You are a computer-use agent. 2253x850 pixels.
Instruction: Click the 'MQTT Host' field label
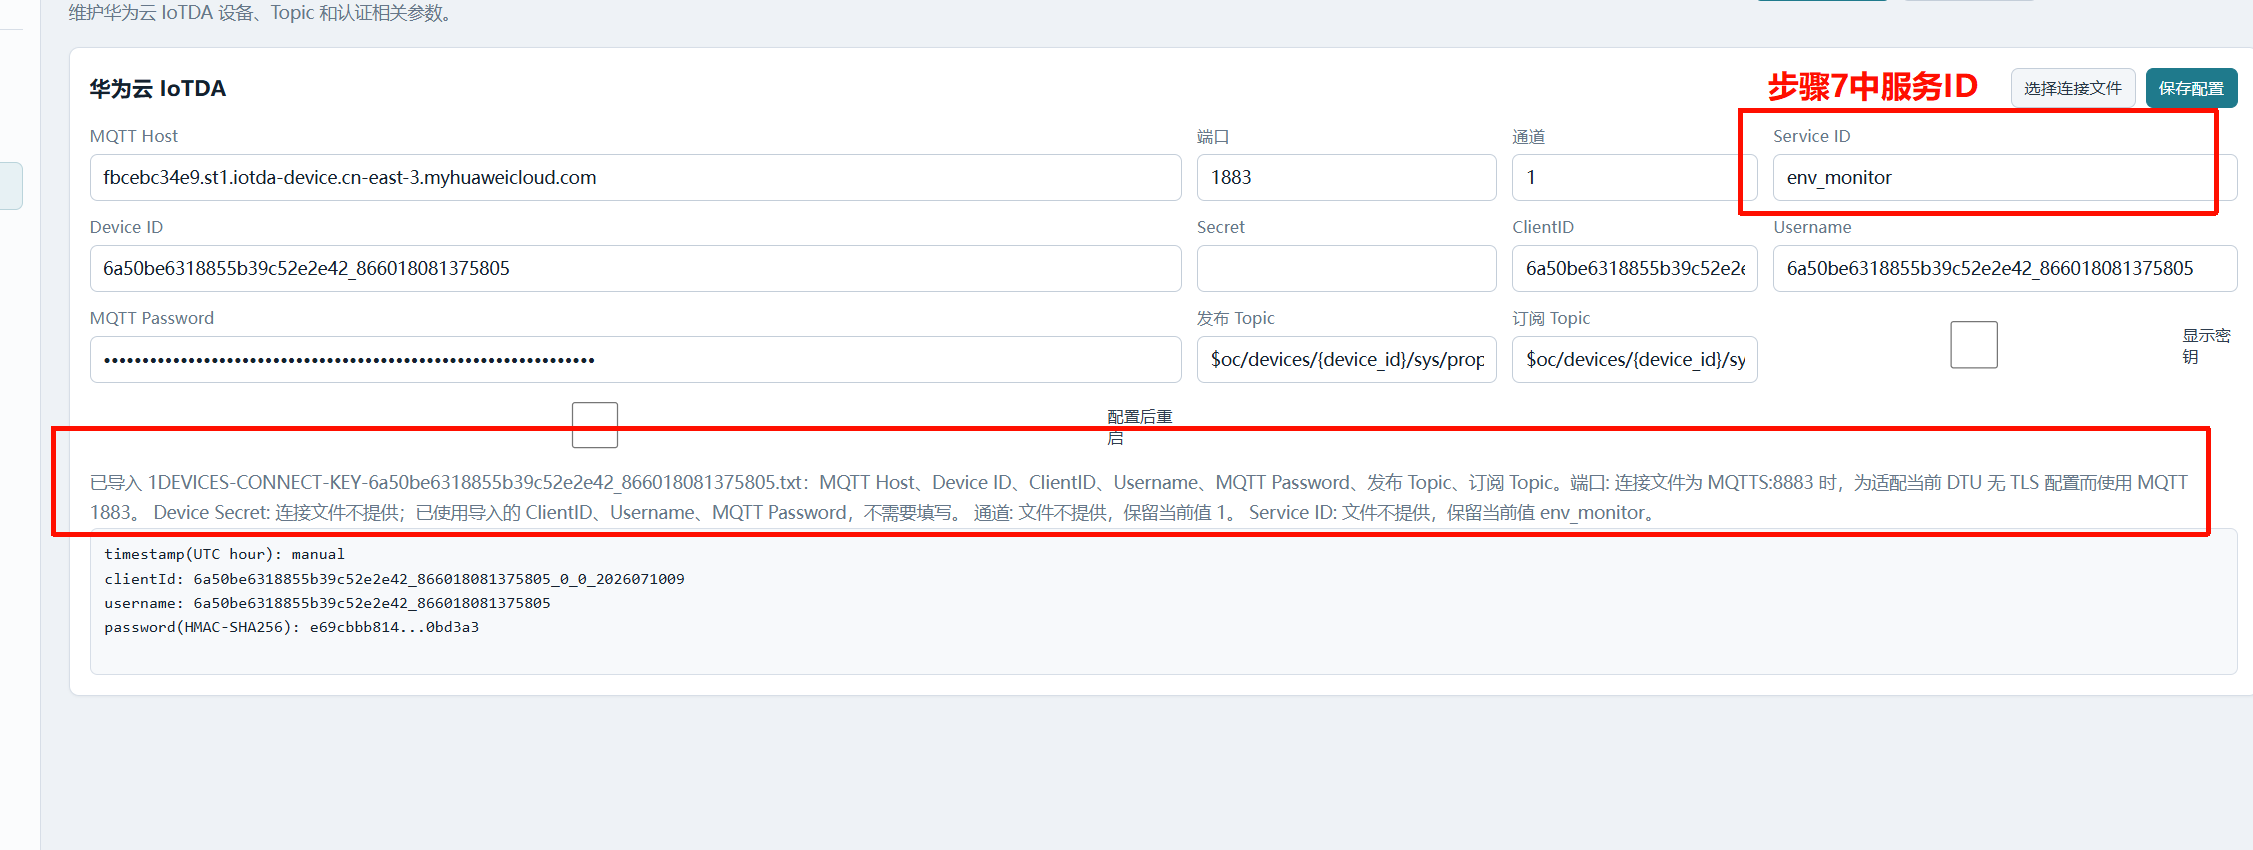pyautogui.click(x=134, y=136)
